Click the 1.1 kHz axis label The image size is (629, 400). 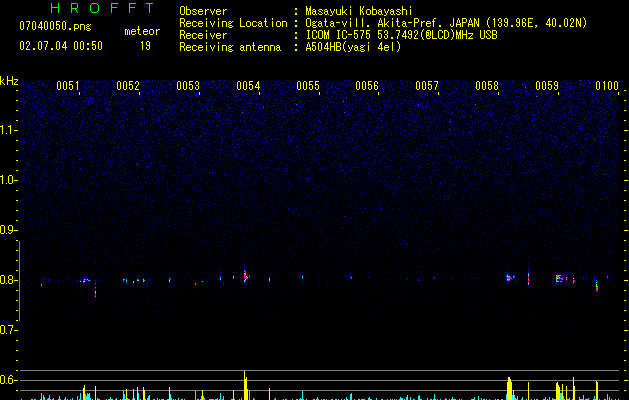pos(9,130)
